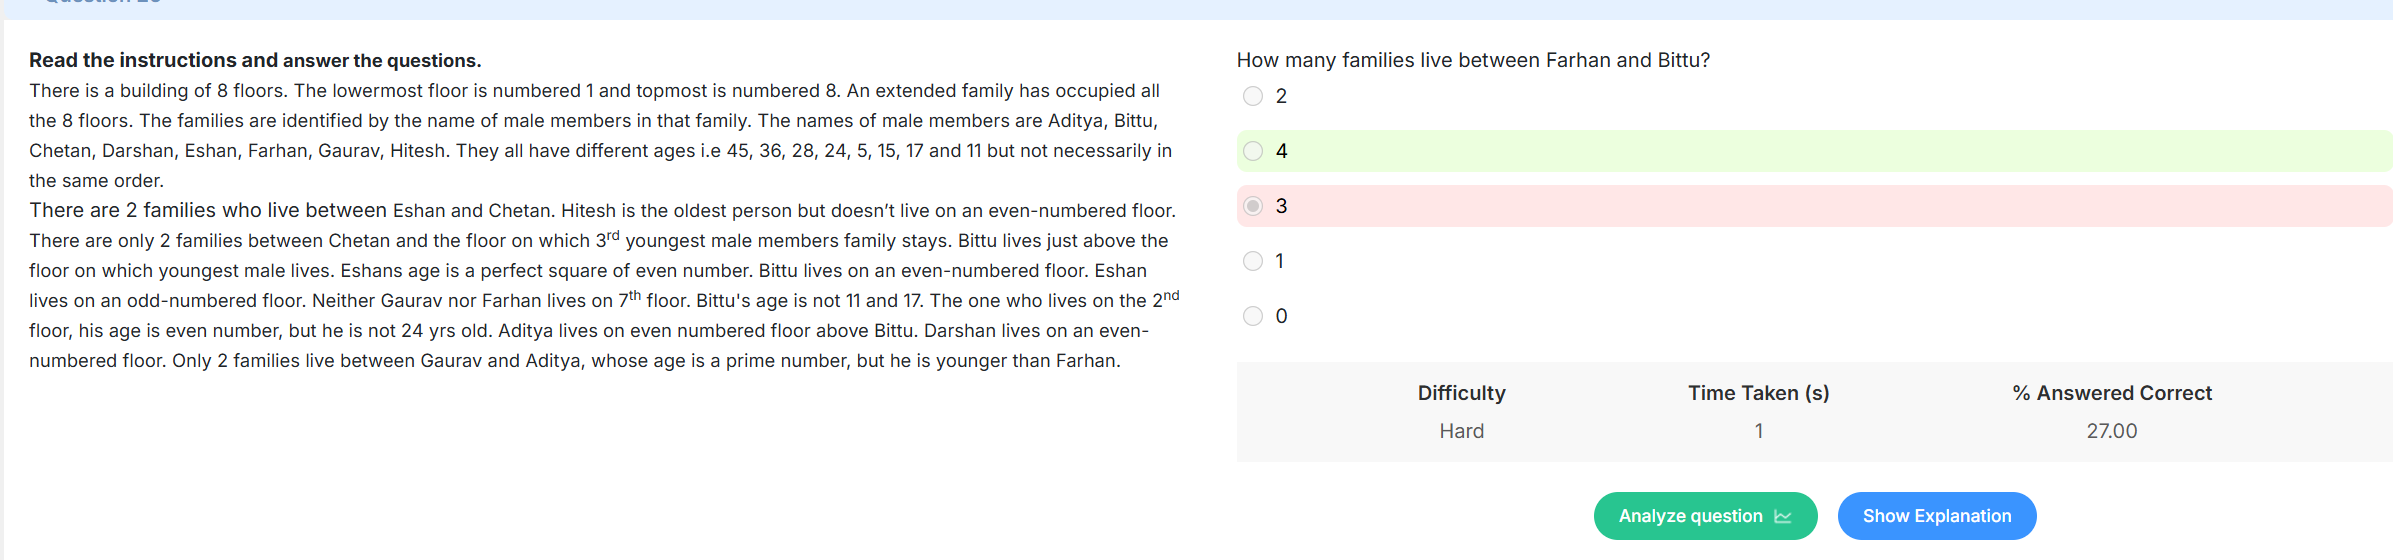The image size is (2393, 560).
Task: Click the 27.00 percentage value
Action: (x=2112, y=431)
